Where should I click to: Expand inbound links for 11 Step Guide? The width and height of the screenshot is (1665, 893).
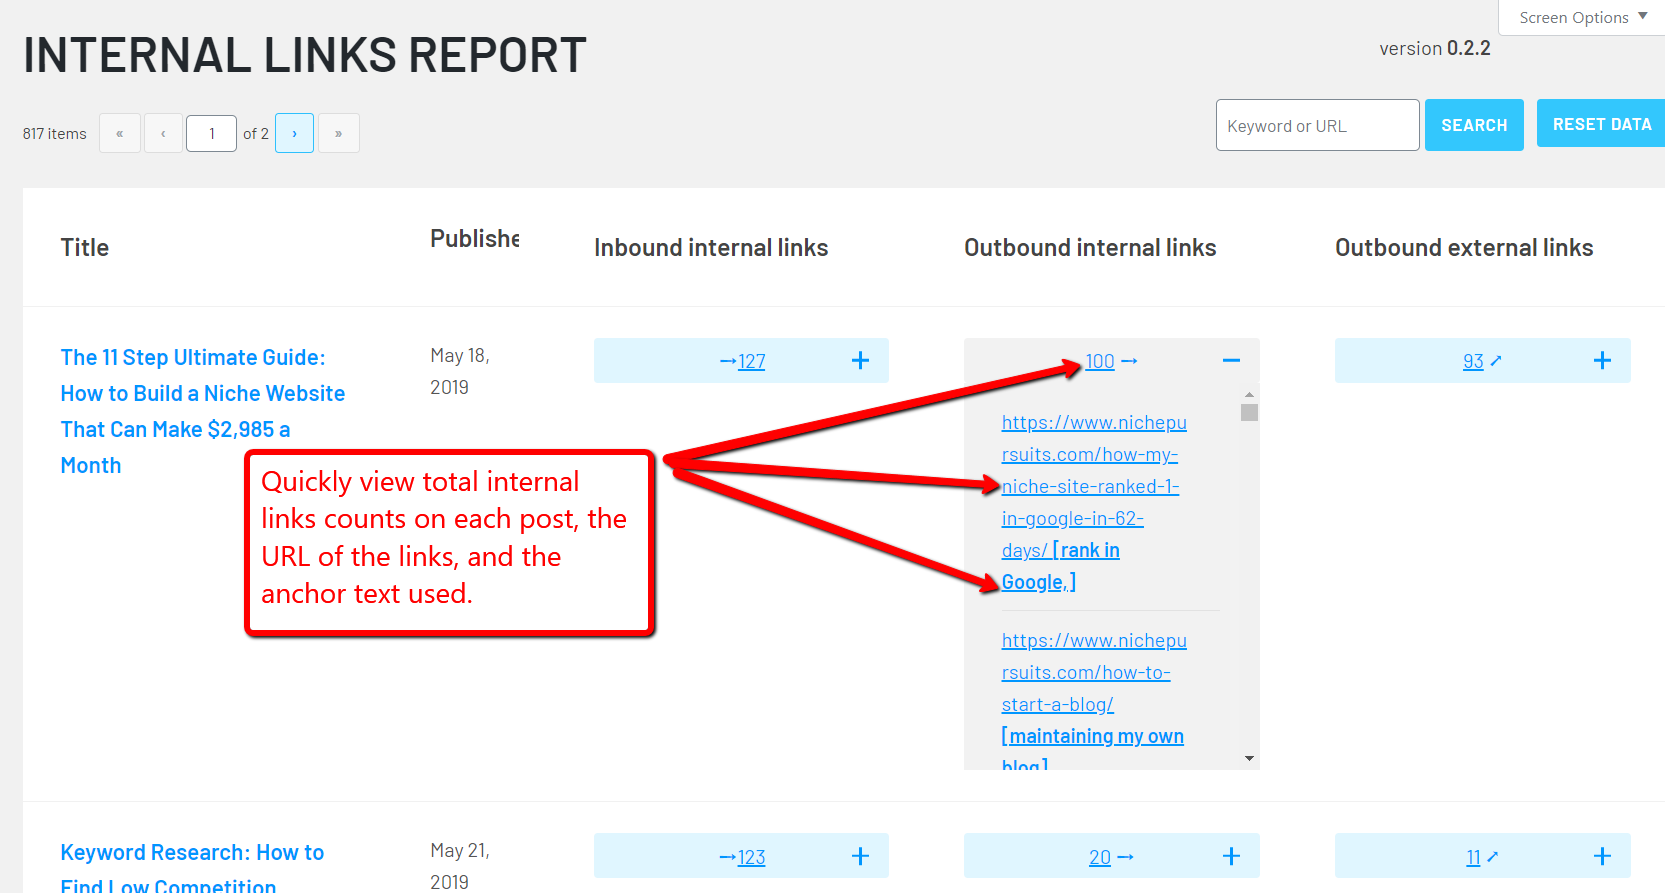point(860,361)
